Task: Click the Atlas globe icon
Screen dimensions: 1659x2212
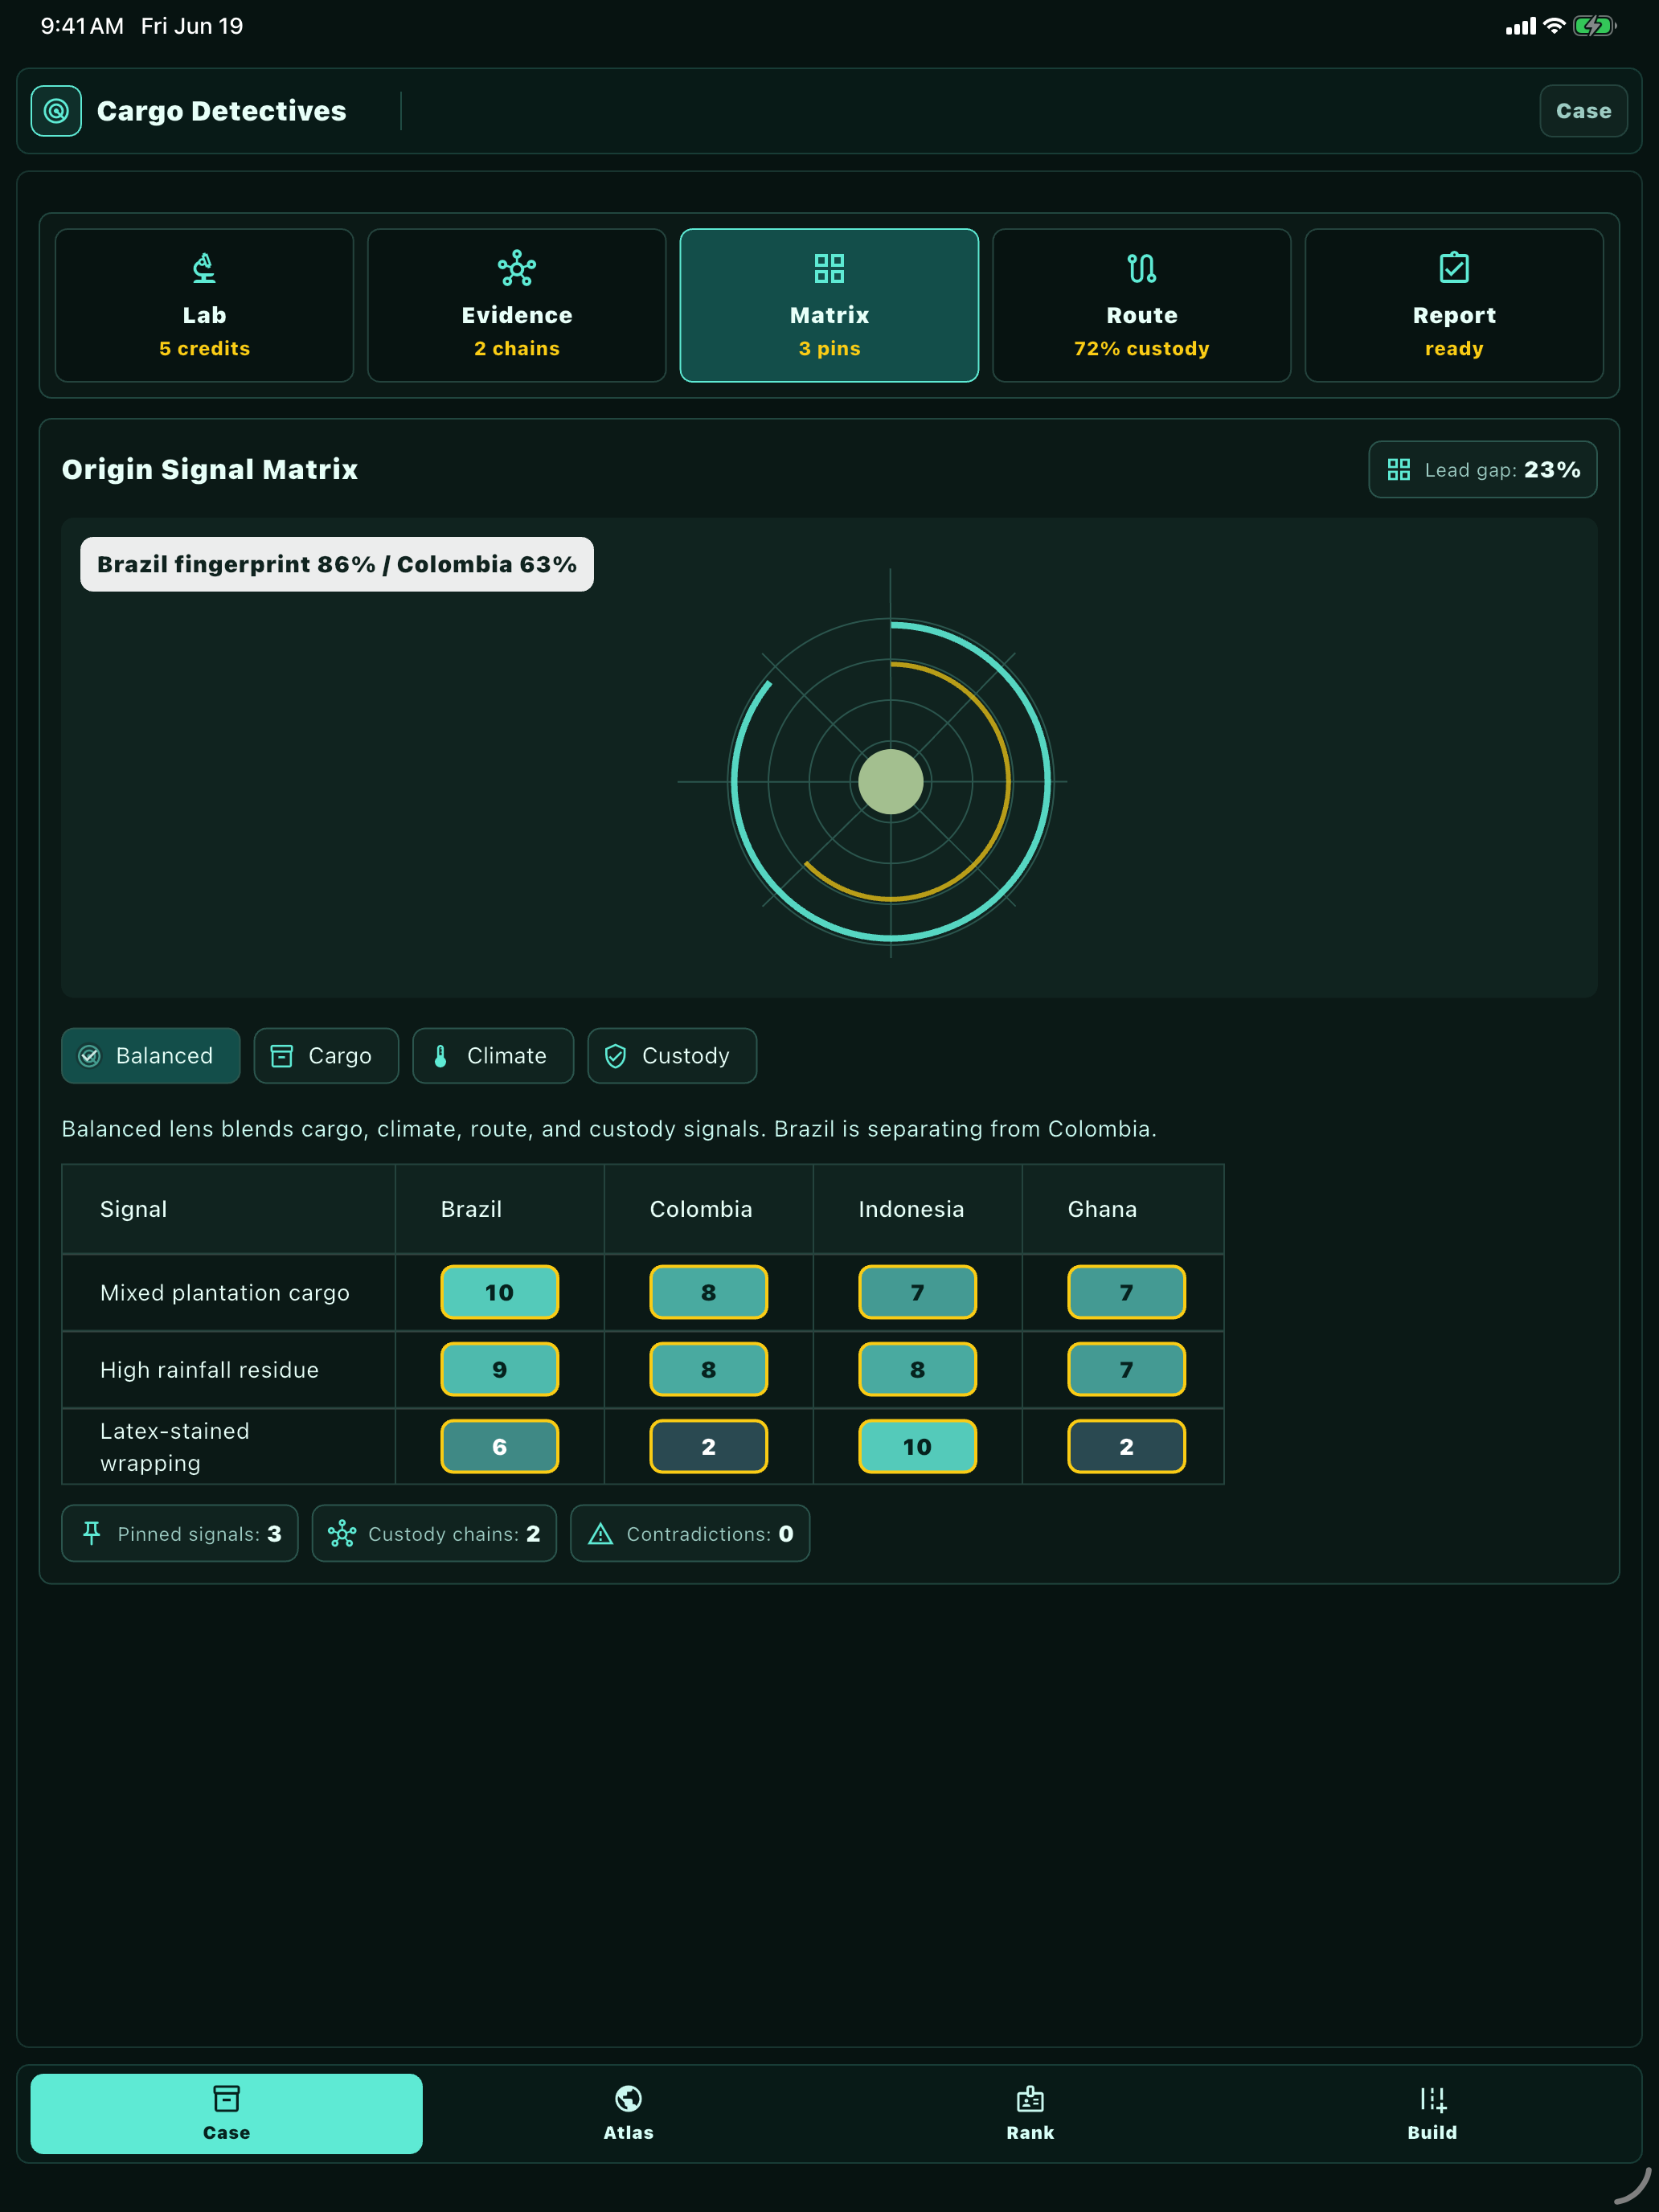Action: [x=629, y=2098]
